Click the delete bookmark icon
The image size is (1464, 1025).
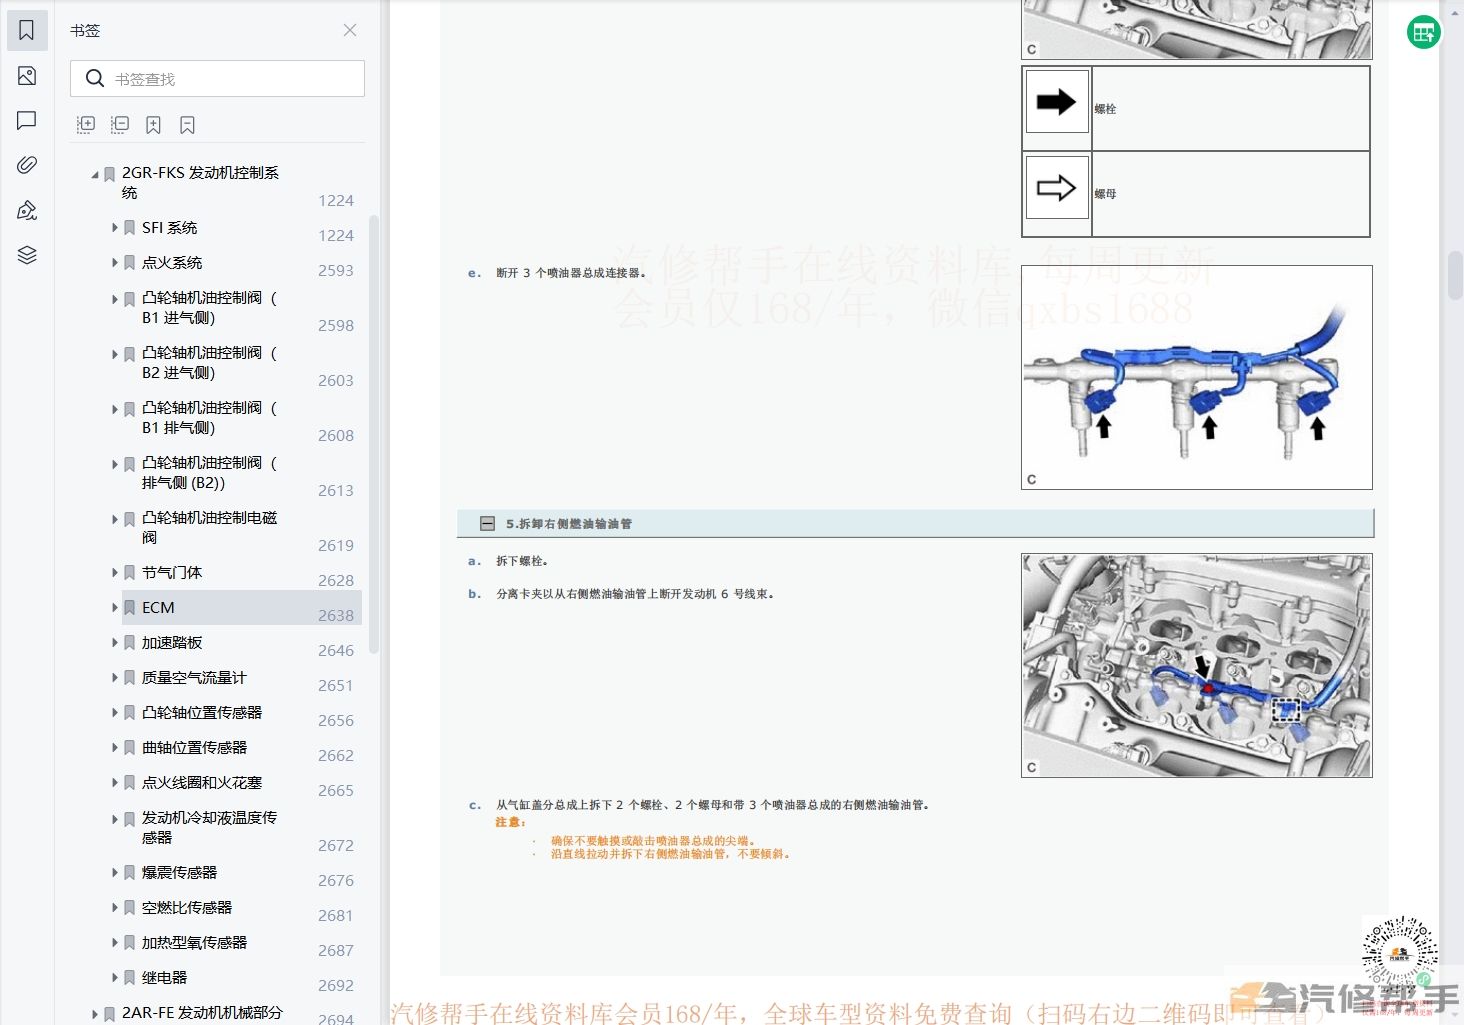coord(187,124)
